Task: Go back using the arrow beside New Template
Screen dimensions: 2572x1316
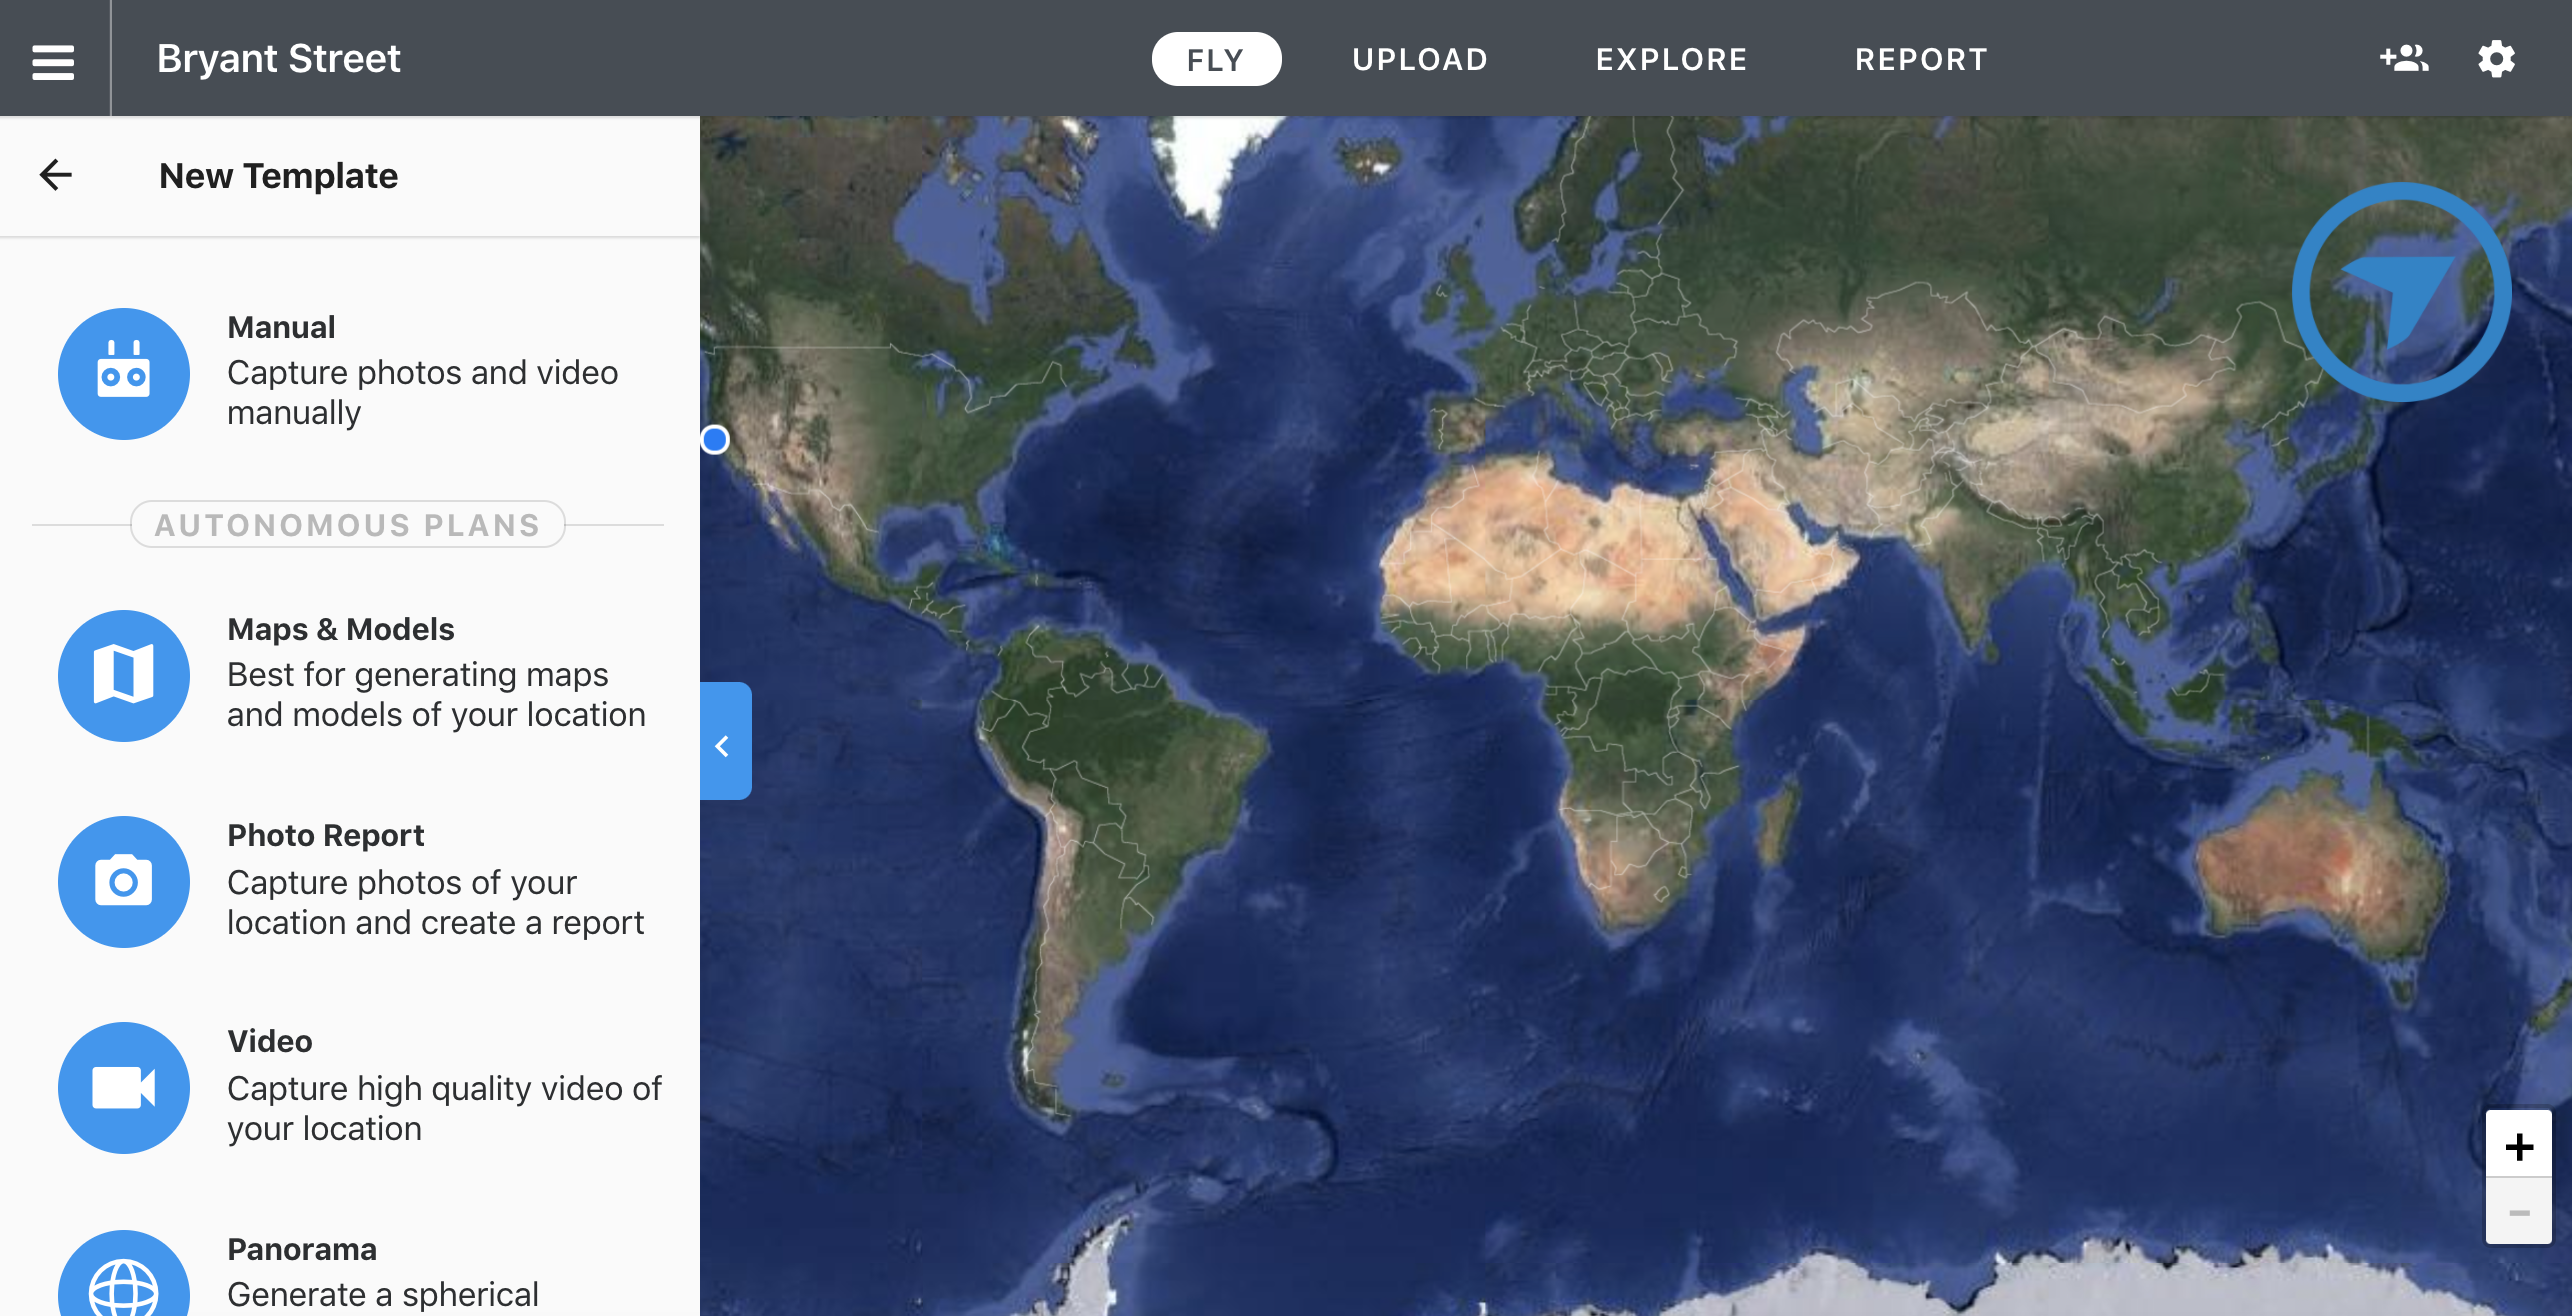Action: (56, 175)
